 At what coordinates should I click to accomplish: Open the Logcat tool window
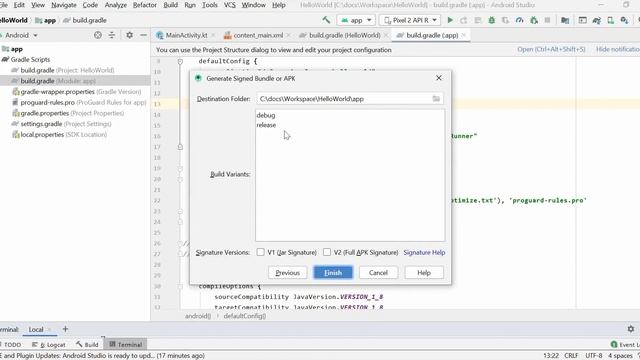click(49, 344)
